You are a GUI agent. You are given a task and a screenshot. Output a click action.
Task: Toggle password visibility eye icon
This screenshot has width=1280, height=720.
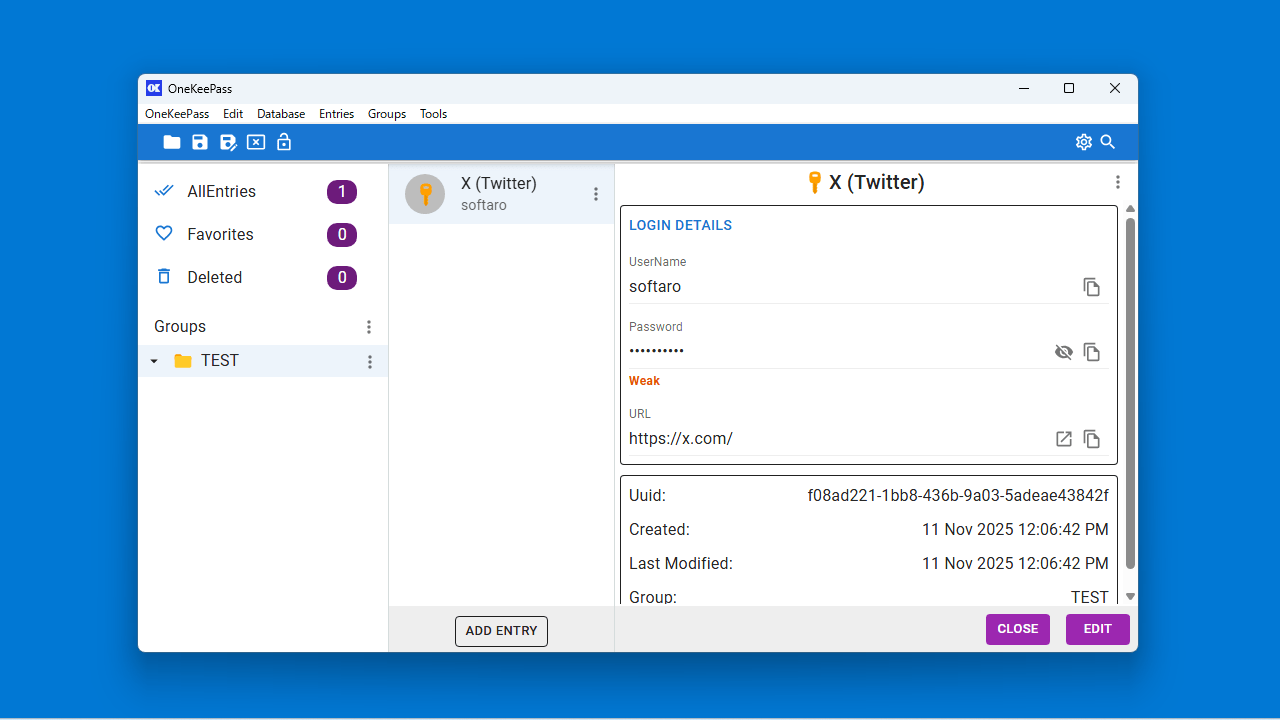[x=1064, y=352]
